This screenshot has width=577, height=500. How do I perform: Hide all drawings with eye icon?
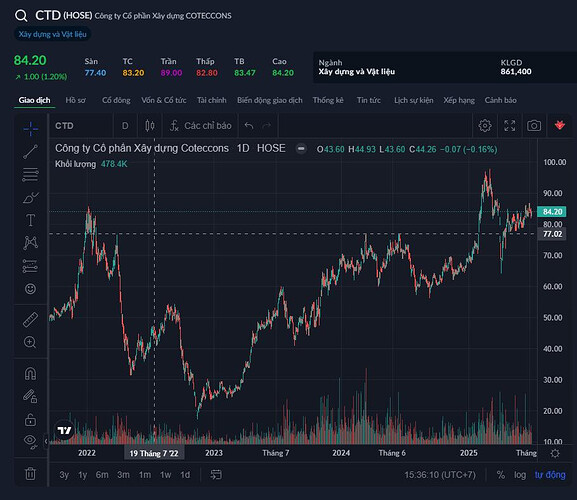(30, 441)
